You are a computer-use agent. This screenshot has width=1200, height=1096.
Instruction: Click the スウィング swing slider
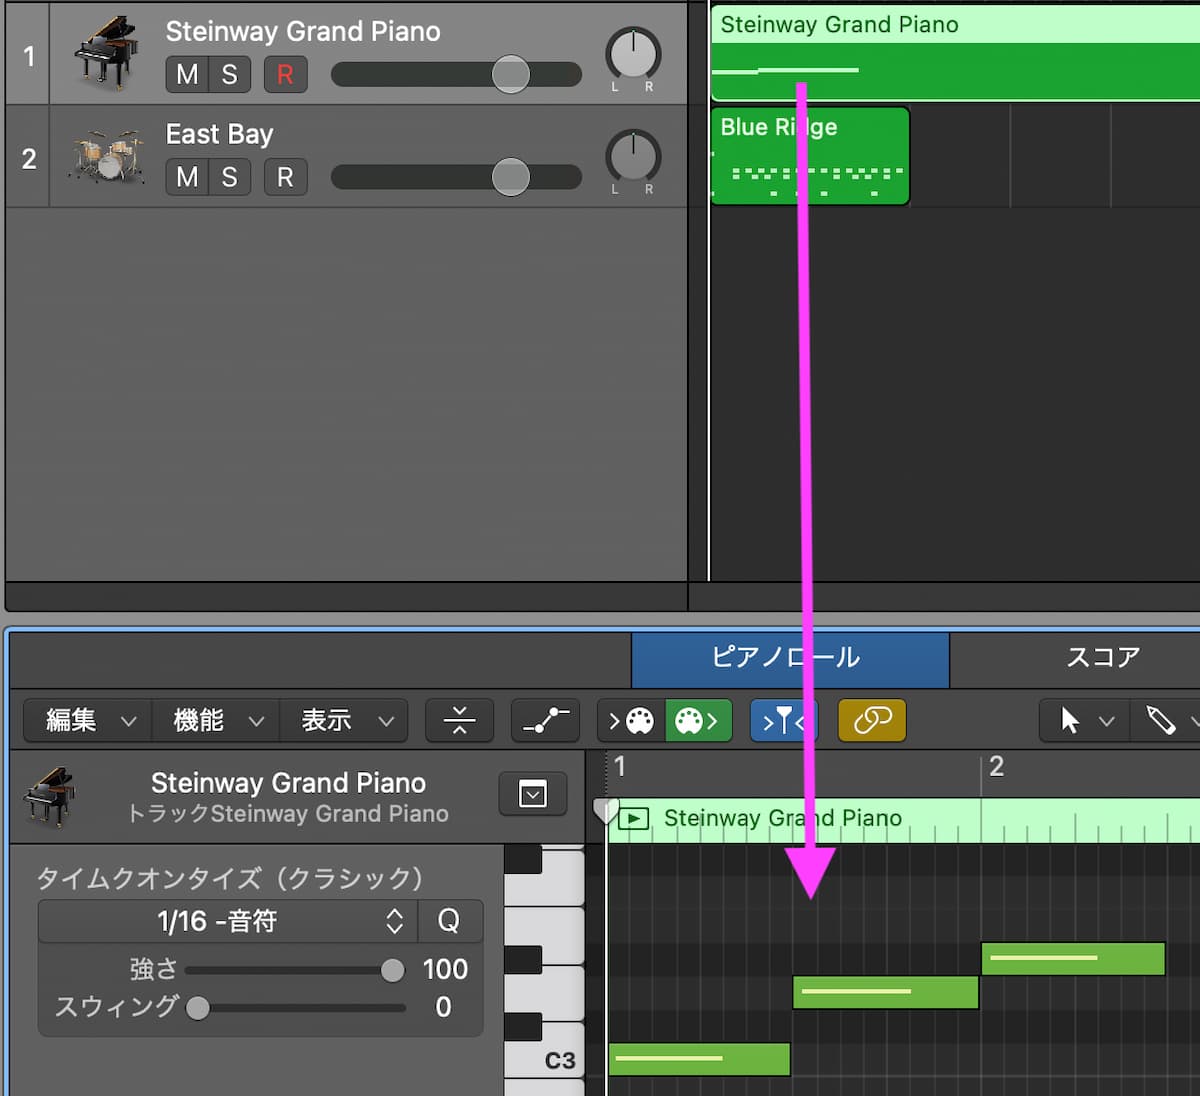[x=295, y=1007]
